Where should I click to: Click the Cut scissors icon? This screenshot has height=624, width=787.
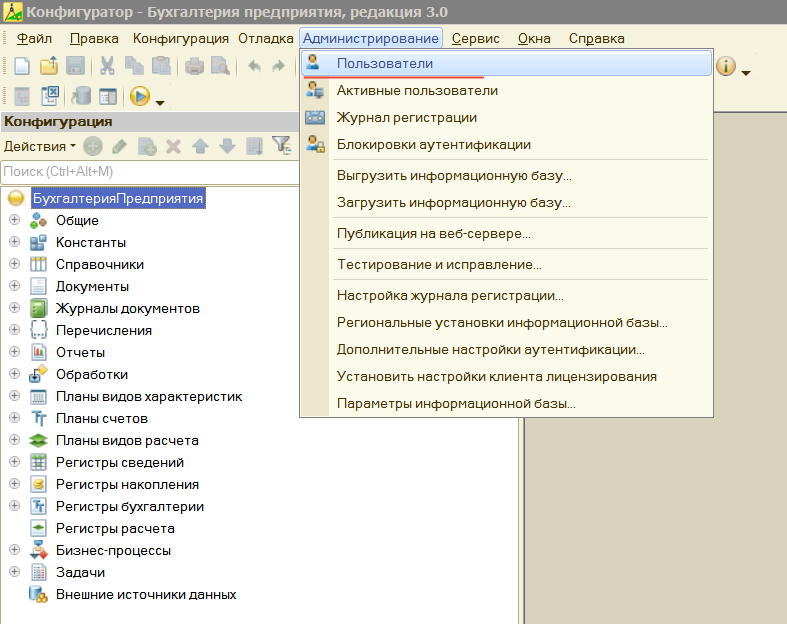(107, 66)
